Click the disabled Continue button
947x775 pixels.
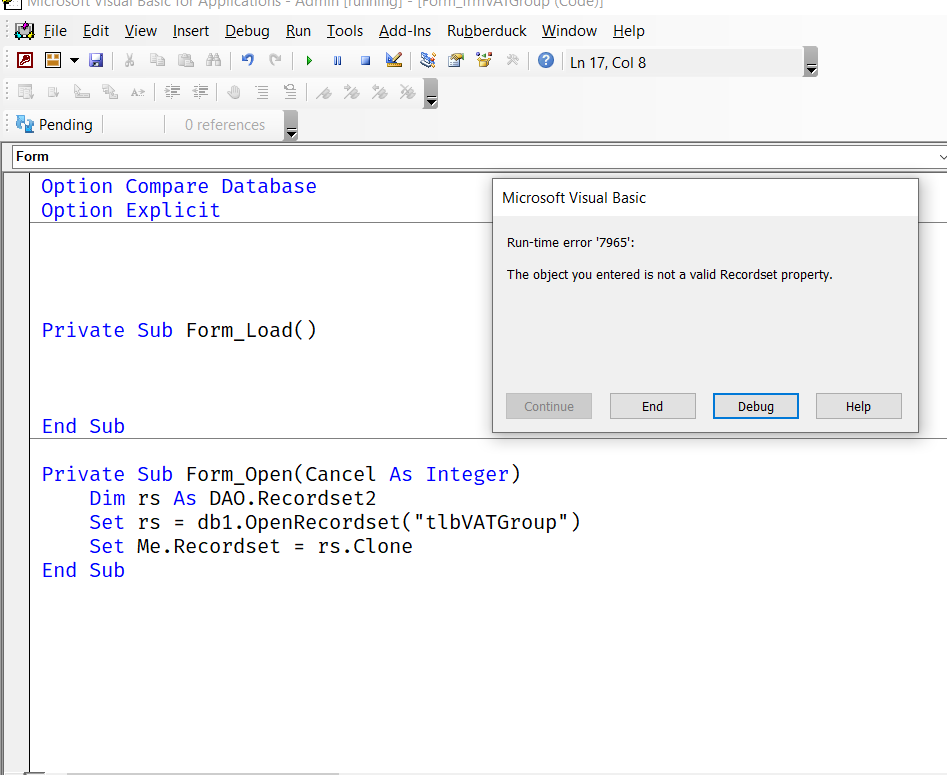coord(548,407)
